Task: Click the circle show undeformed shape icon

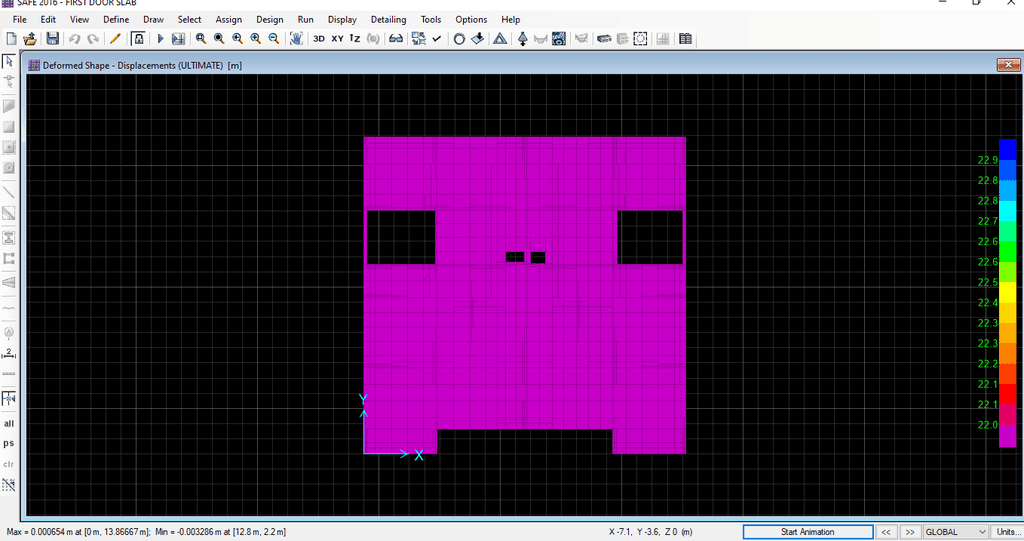Action: 459,39
